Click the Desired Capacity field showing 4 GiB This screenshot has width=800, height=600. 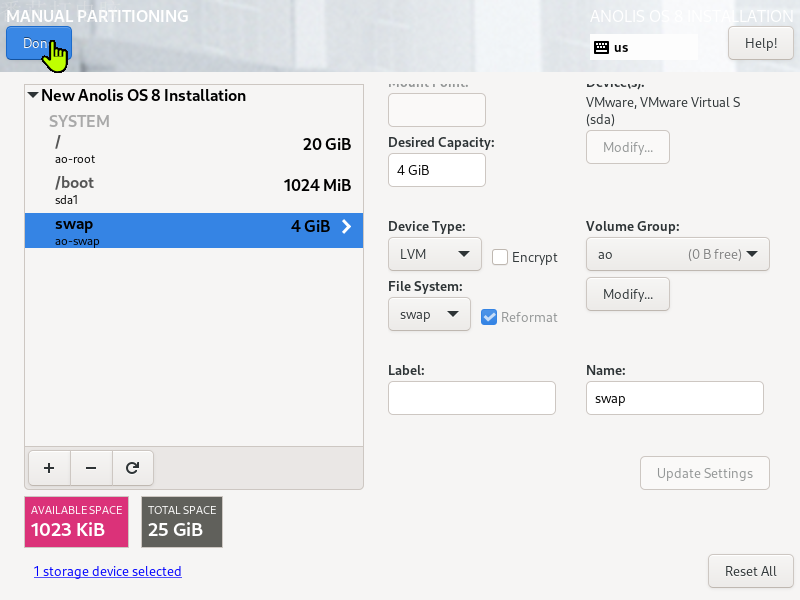tap(437, 170)
